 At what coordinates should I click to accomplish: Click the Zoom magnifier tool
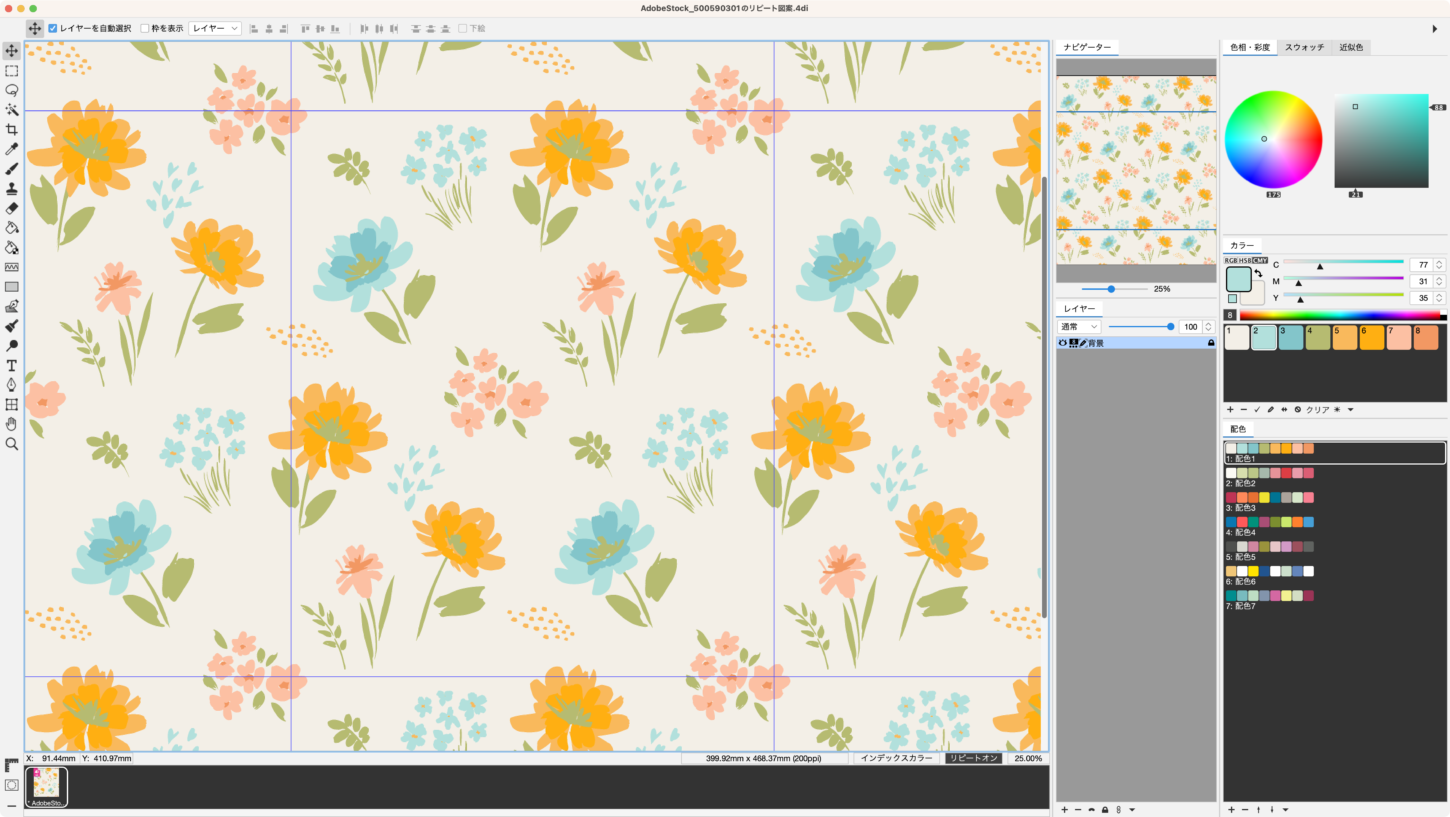click(12, 444)
